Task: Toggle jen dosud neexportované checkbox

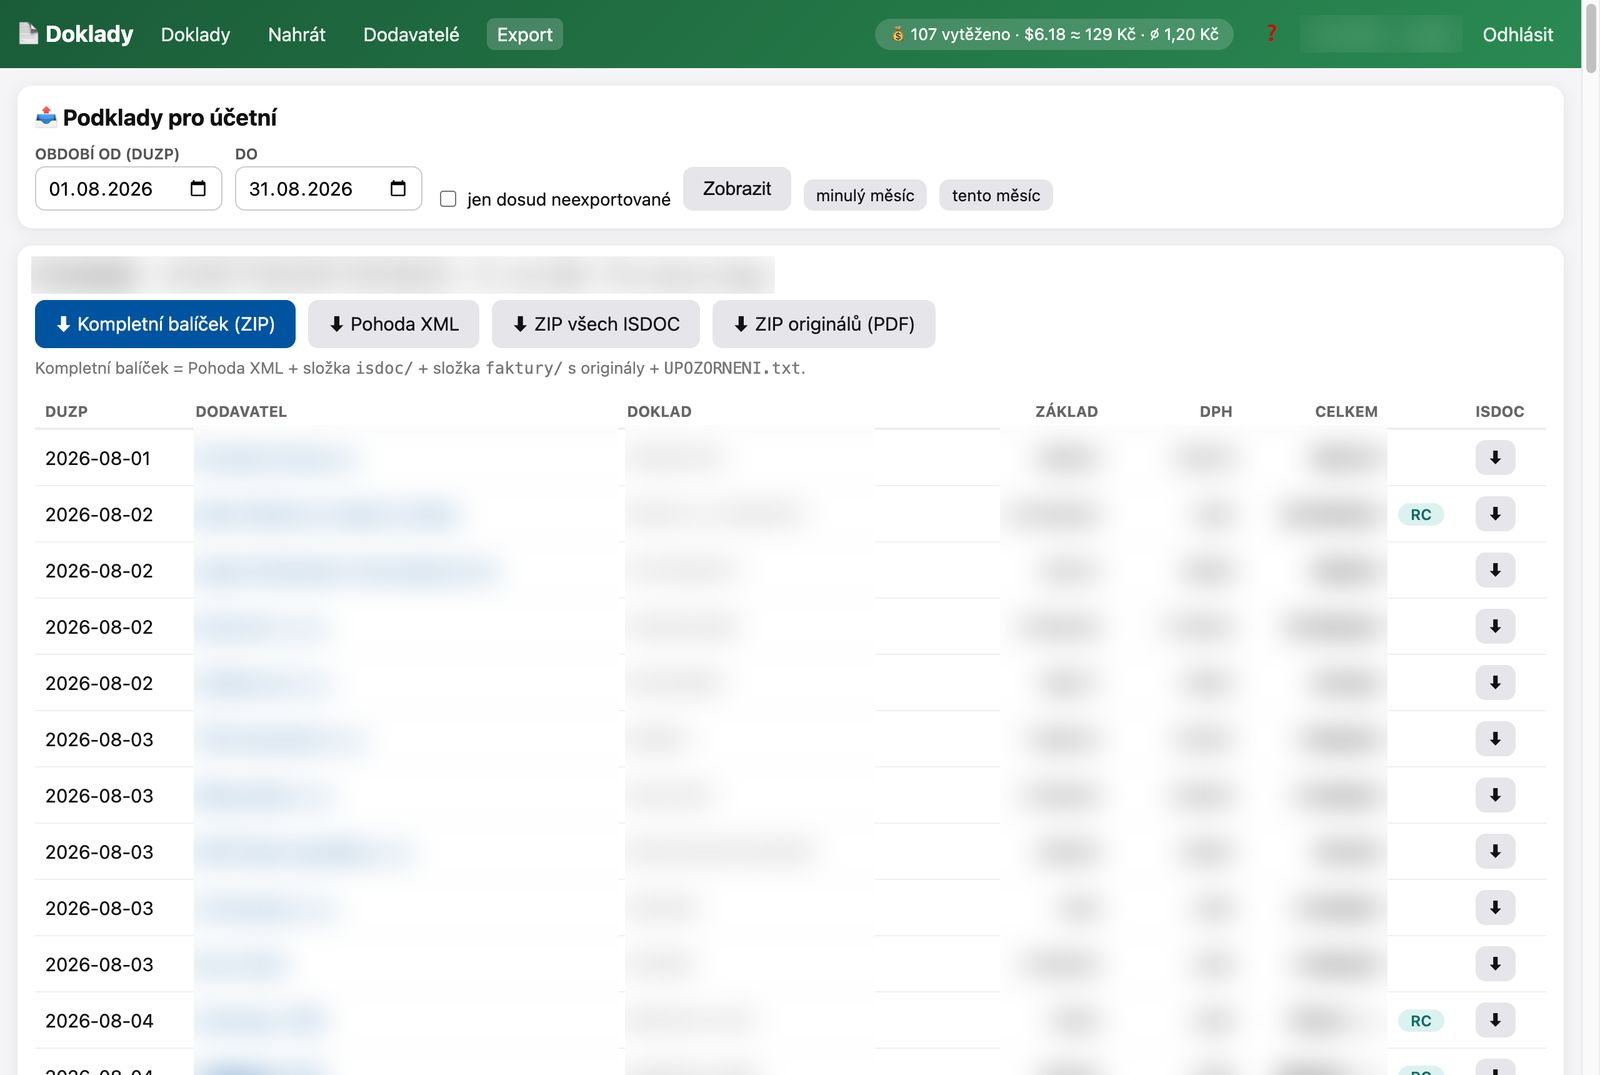Action: point(448,199)
